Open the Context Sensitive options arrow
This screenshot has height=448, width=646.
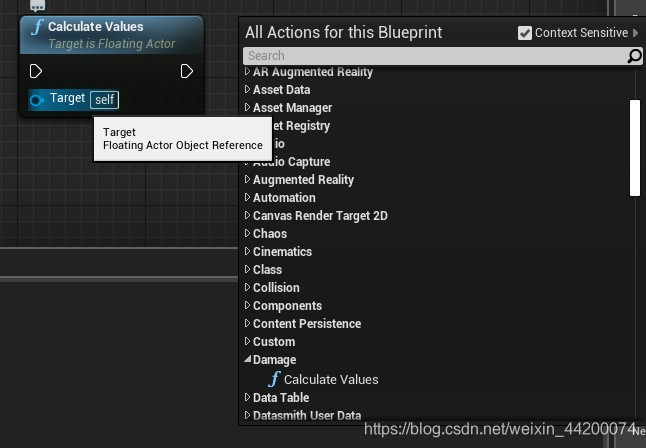[636, 33]
